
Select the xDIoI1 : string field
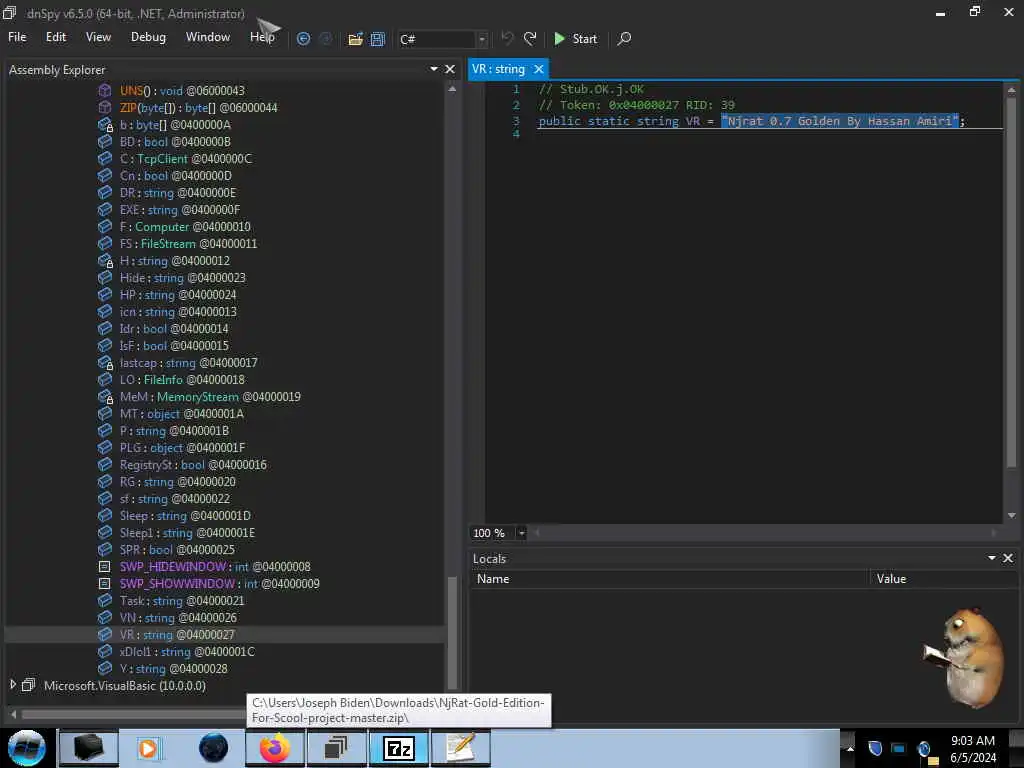click(187, 652)
